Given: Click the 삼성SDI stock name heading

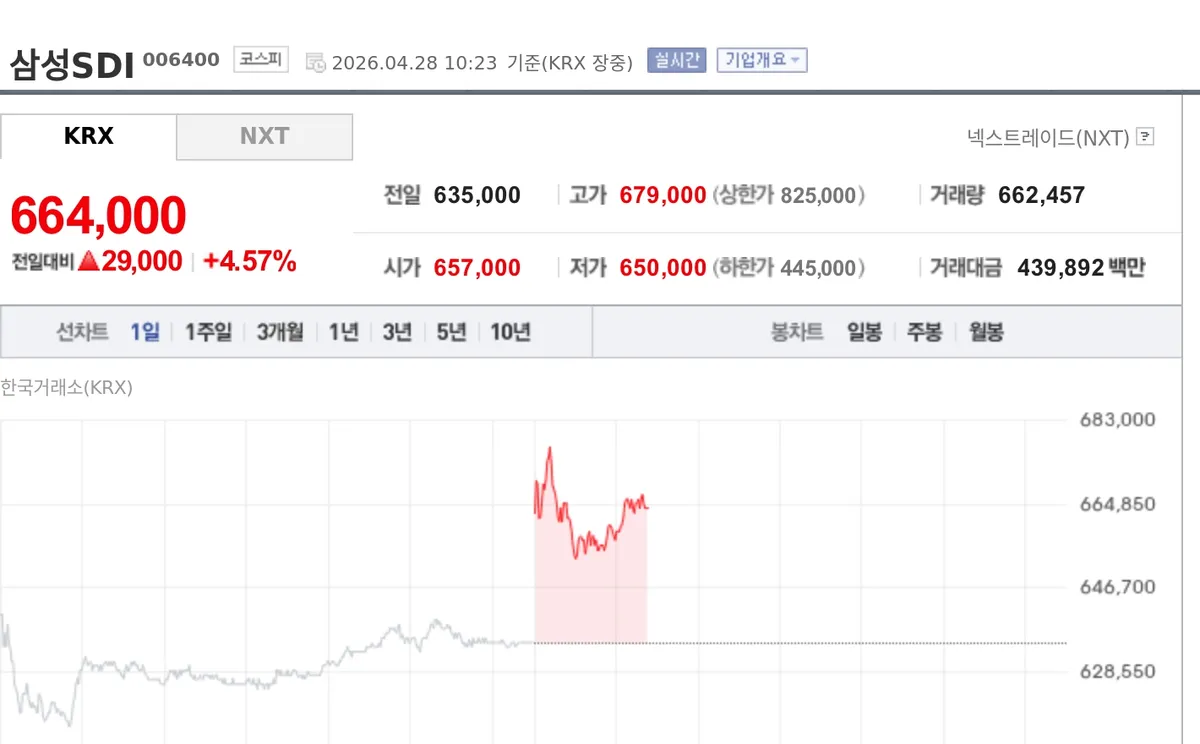Looking at the screenshot, I should pos(71,64).
